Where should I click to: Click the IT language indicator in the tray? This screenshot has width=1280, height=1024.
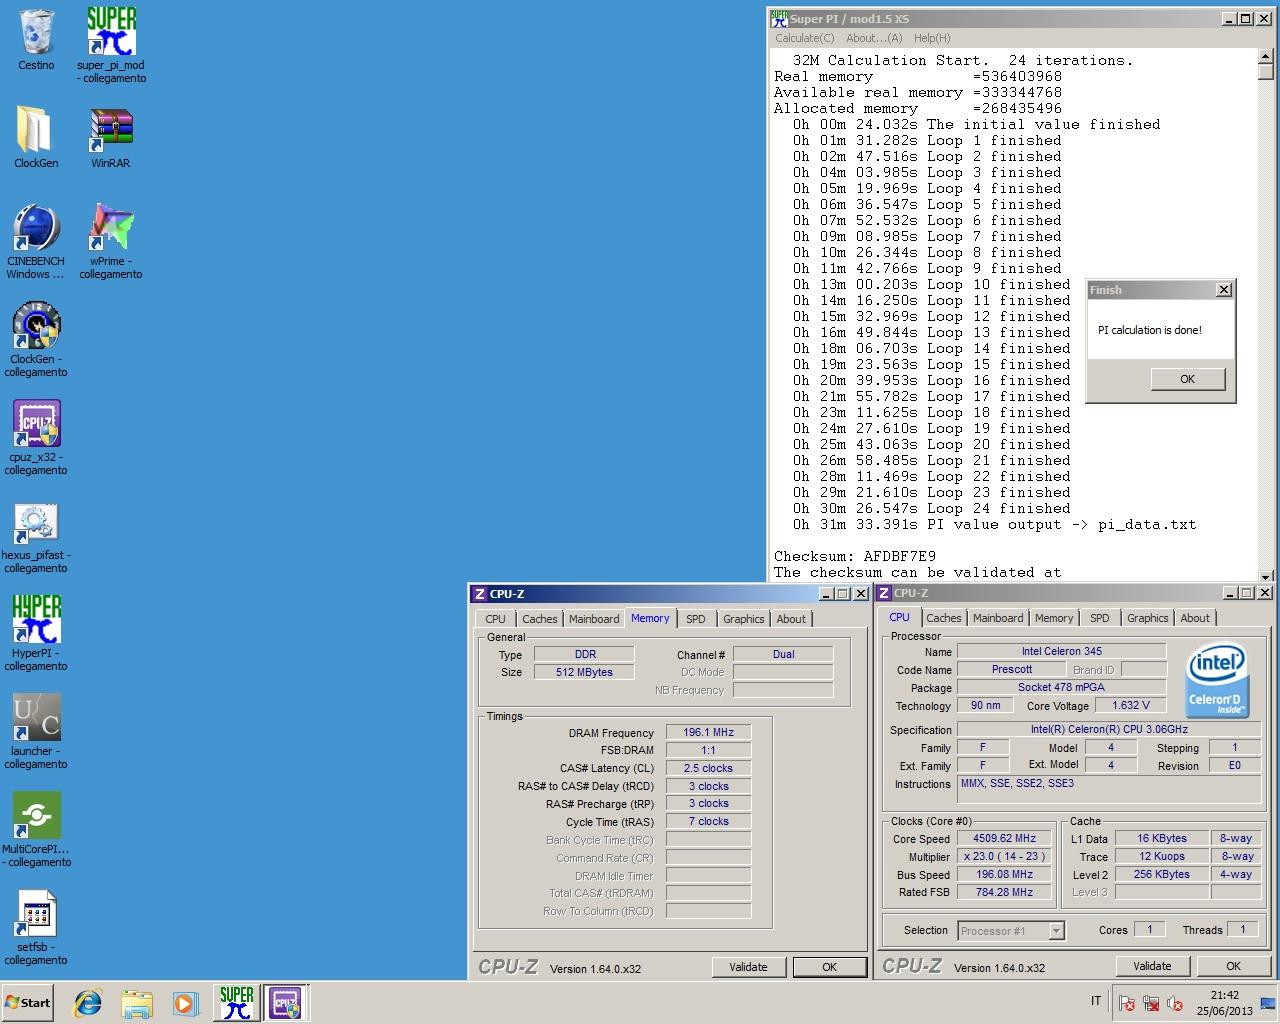click(x=1096, y=1001)
